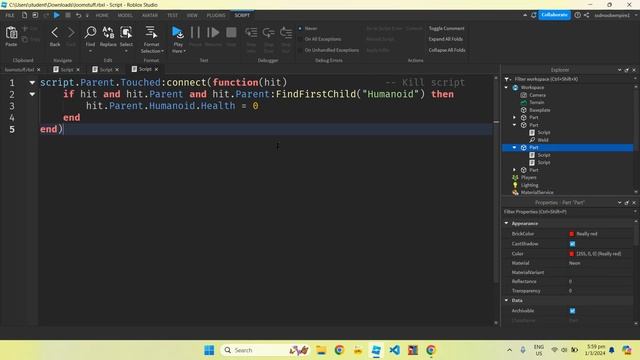Image resolution: width=640 pixels, height=360 pixels.
Task: Open the Format Selection dropdown arrow
Action: coord(162,51)
